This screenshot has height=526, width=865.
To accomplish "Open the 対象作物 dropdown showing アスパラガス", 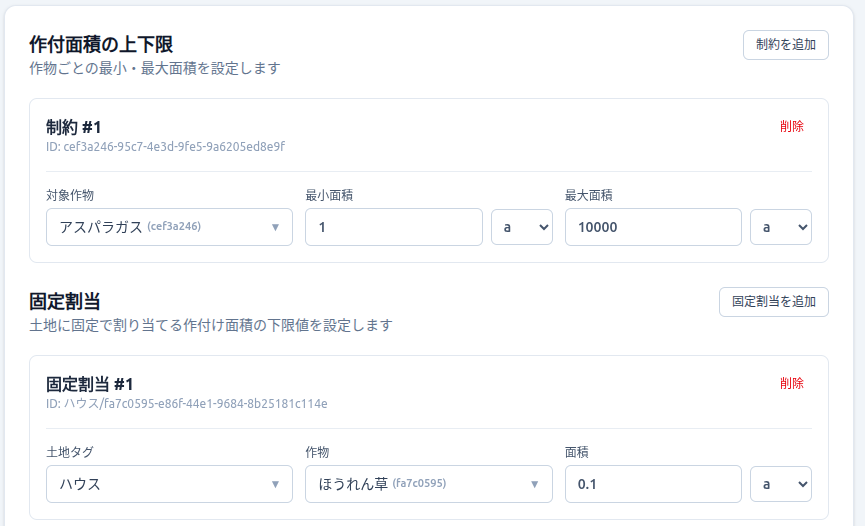I will point(169,227).
